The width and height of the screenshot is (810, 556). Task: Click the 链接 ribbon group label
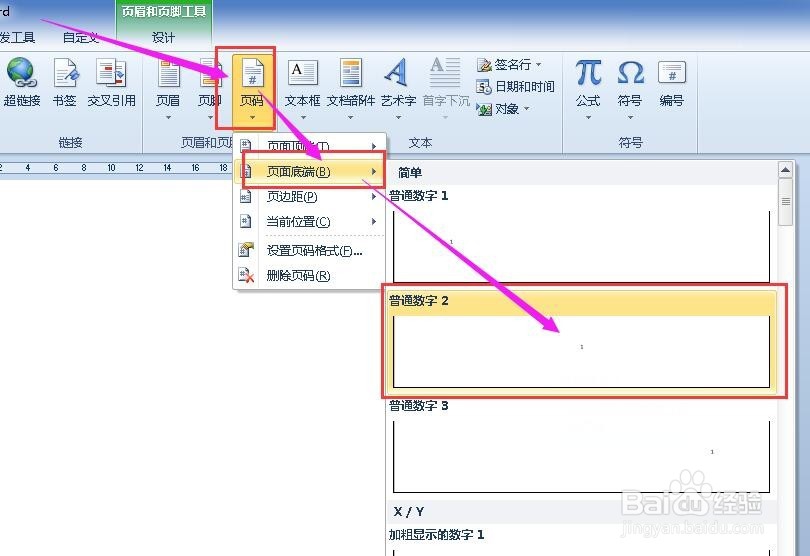[x=70, y=143]
